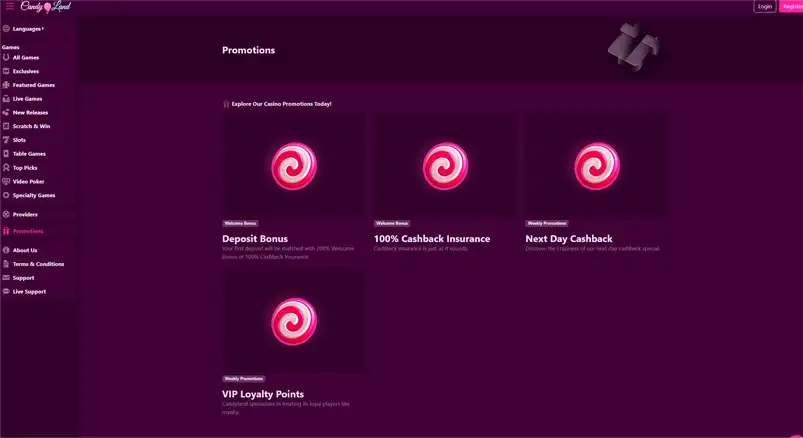Click the Slots icon in sidebar
Viewport: 803px width, 438px height.
coord(6,140)
